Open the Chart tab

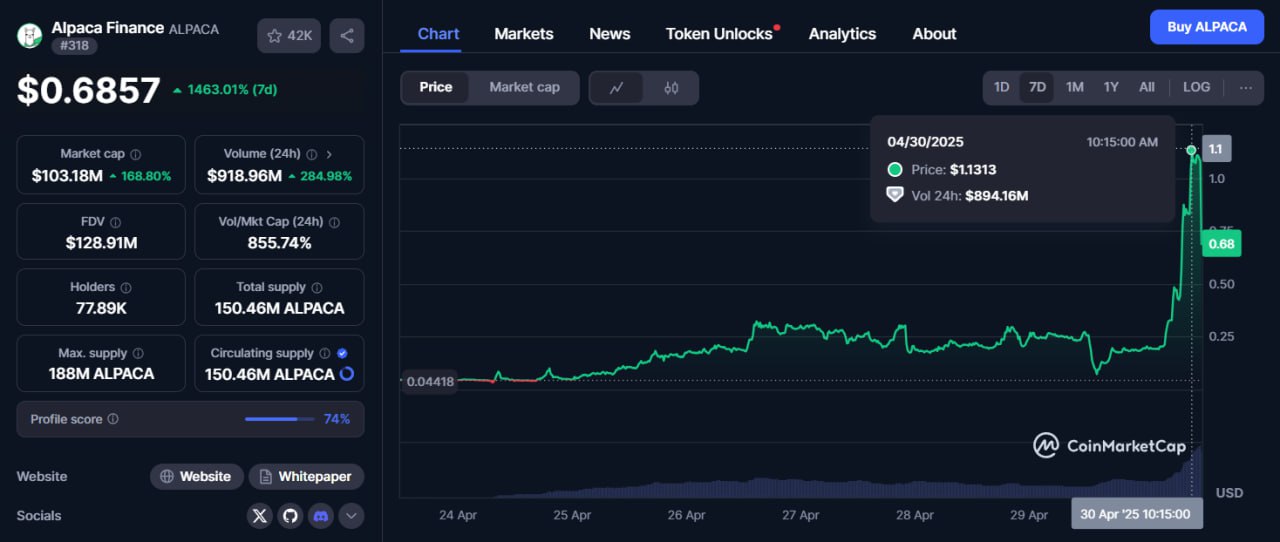point(438,33)
